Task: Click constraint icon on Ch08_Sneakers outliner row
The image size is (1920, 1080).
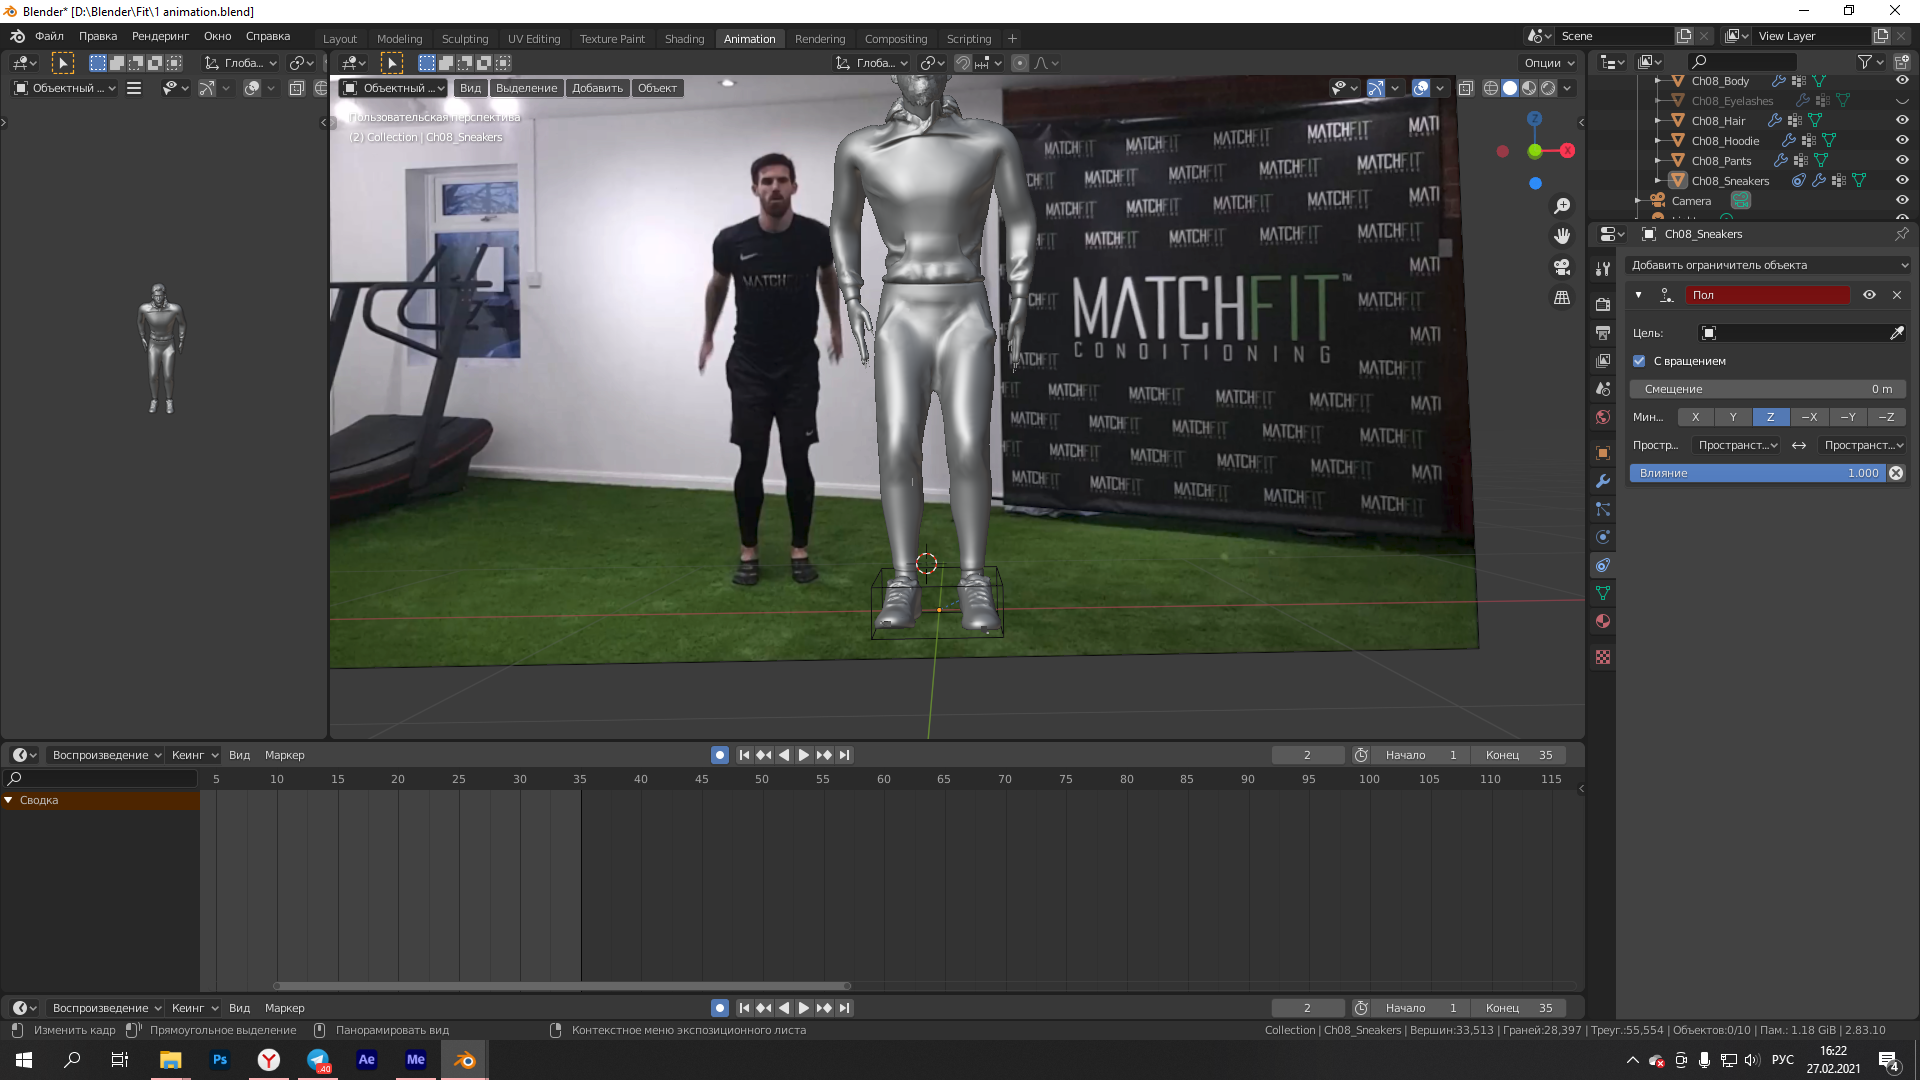Action: click(1798, 181)
